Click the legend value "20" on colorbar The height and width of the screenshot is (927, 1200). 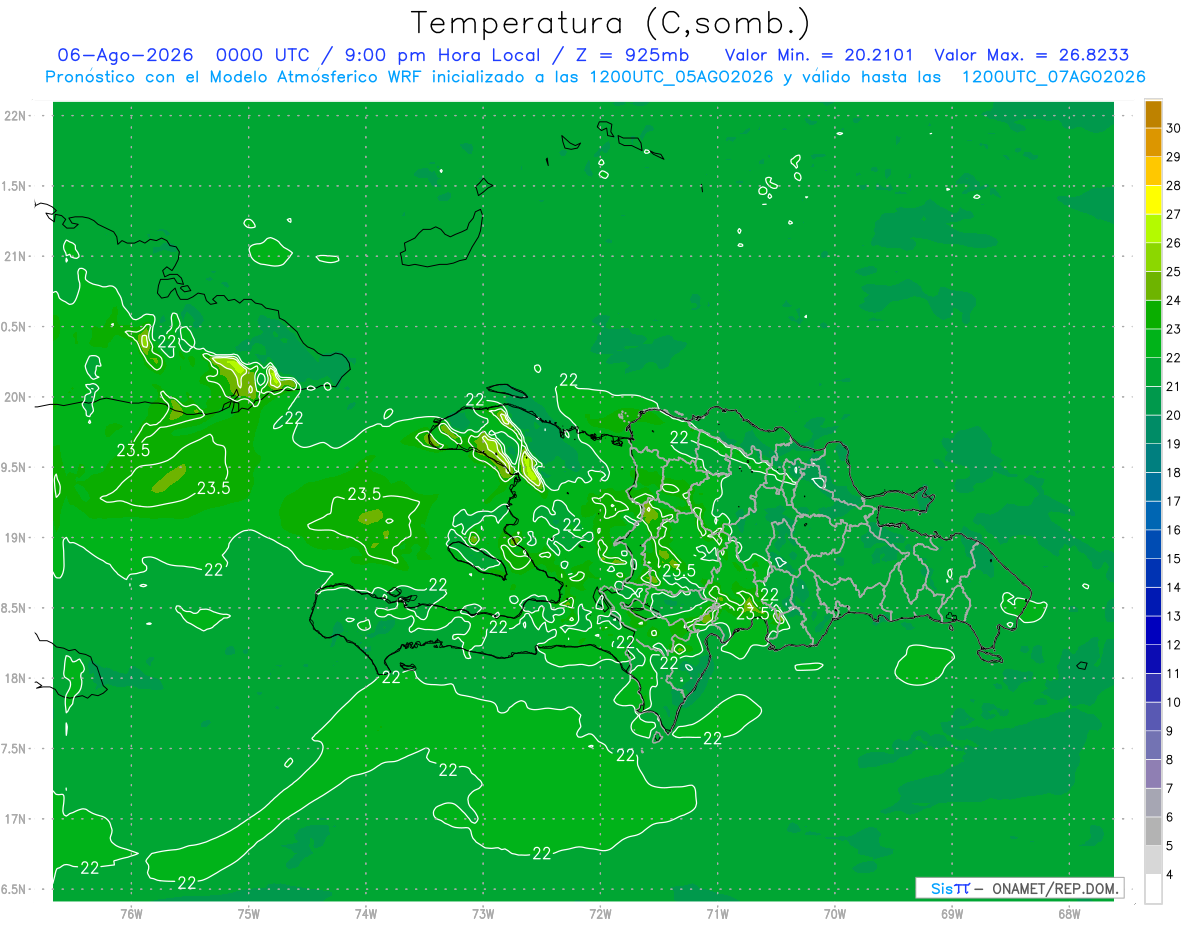[x=1175, y=416]
